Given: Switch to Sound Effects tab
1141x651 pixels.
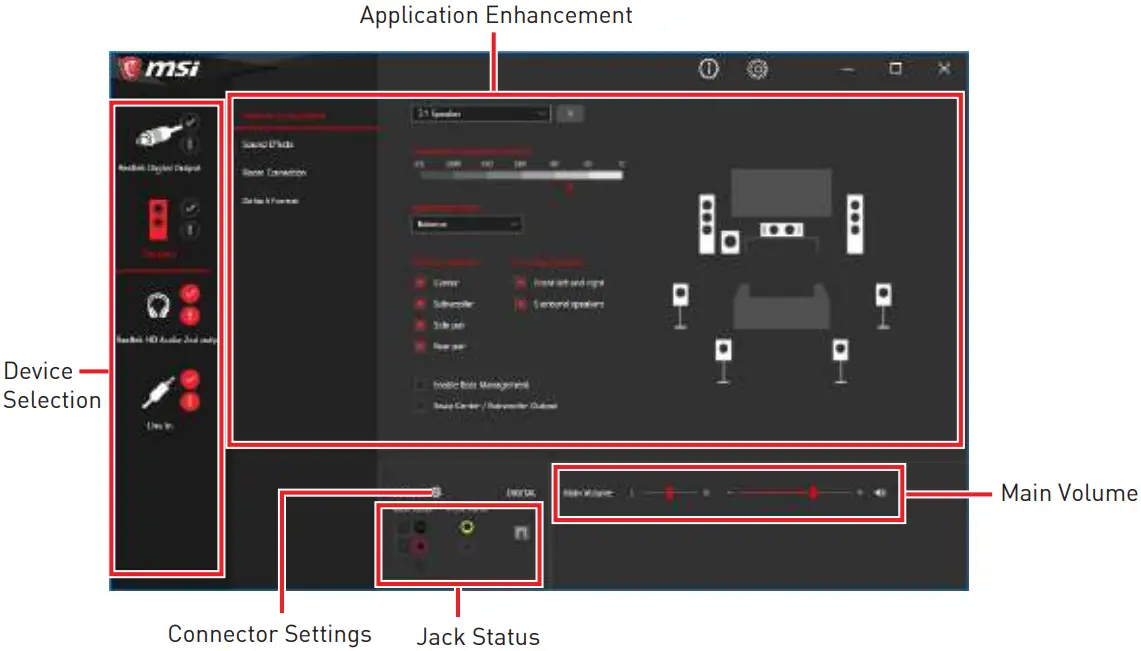Looking at the screenshot, I should point(268,144).
